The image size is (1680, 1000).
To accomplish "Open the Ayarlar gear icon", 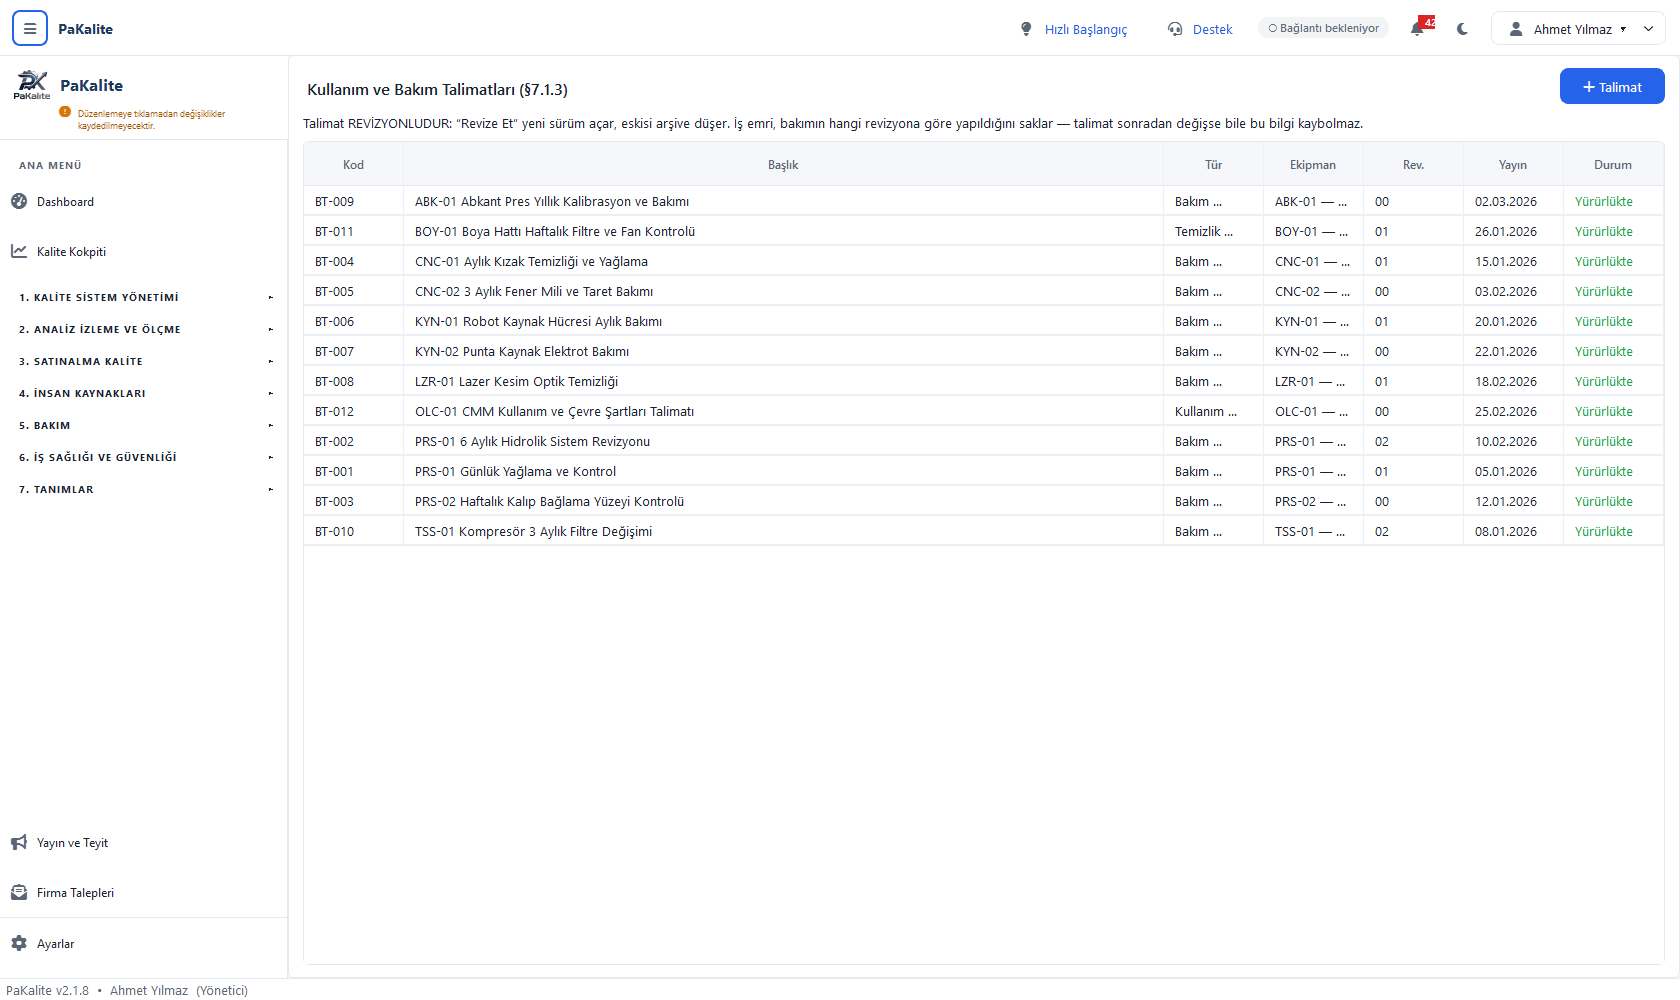I will click(x=19, y=944).
